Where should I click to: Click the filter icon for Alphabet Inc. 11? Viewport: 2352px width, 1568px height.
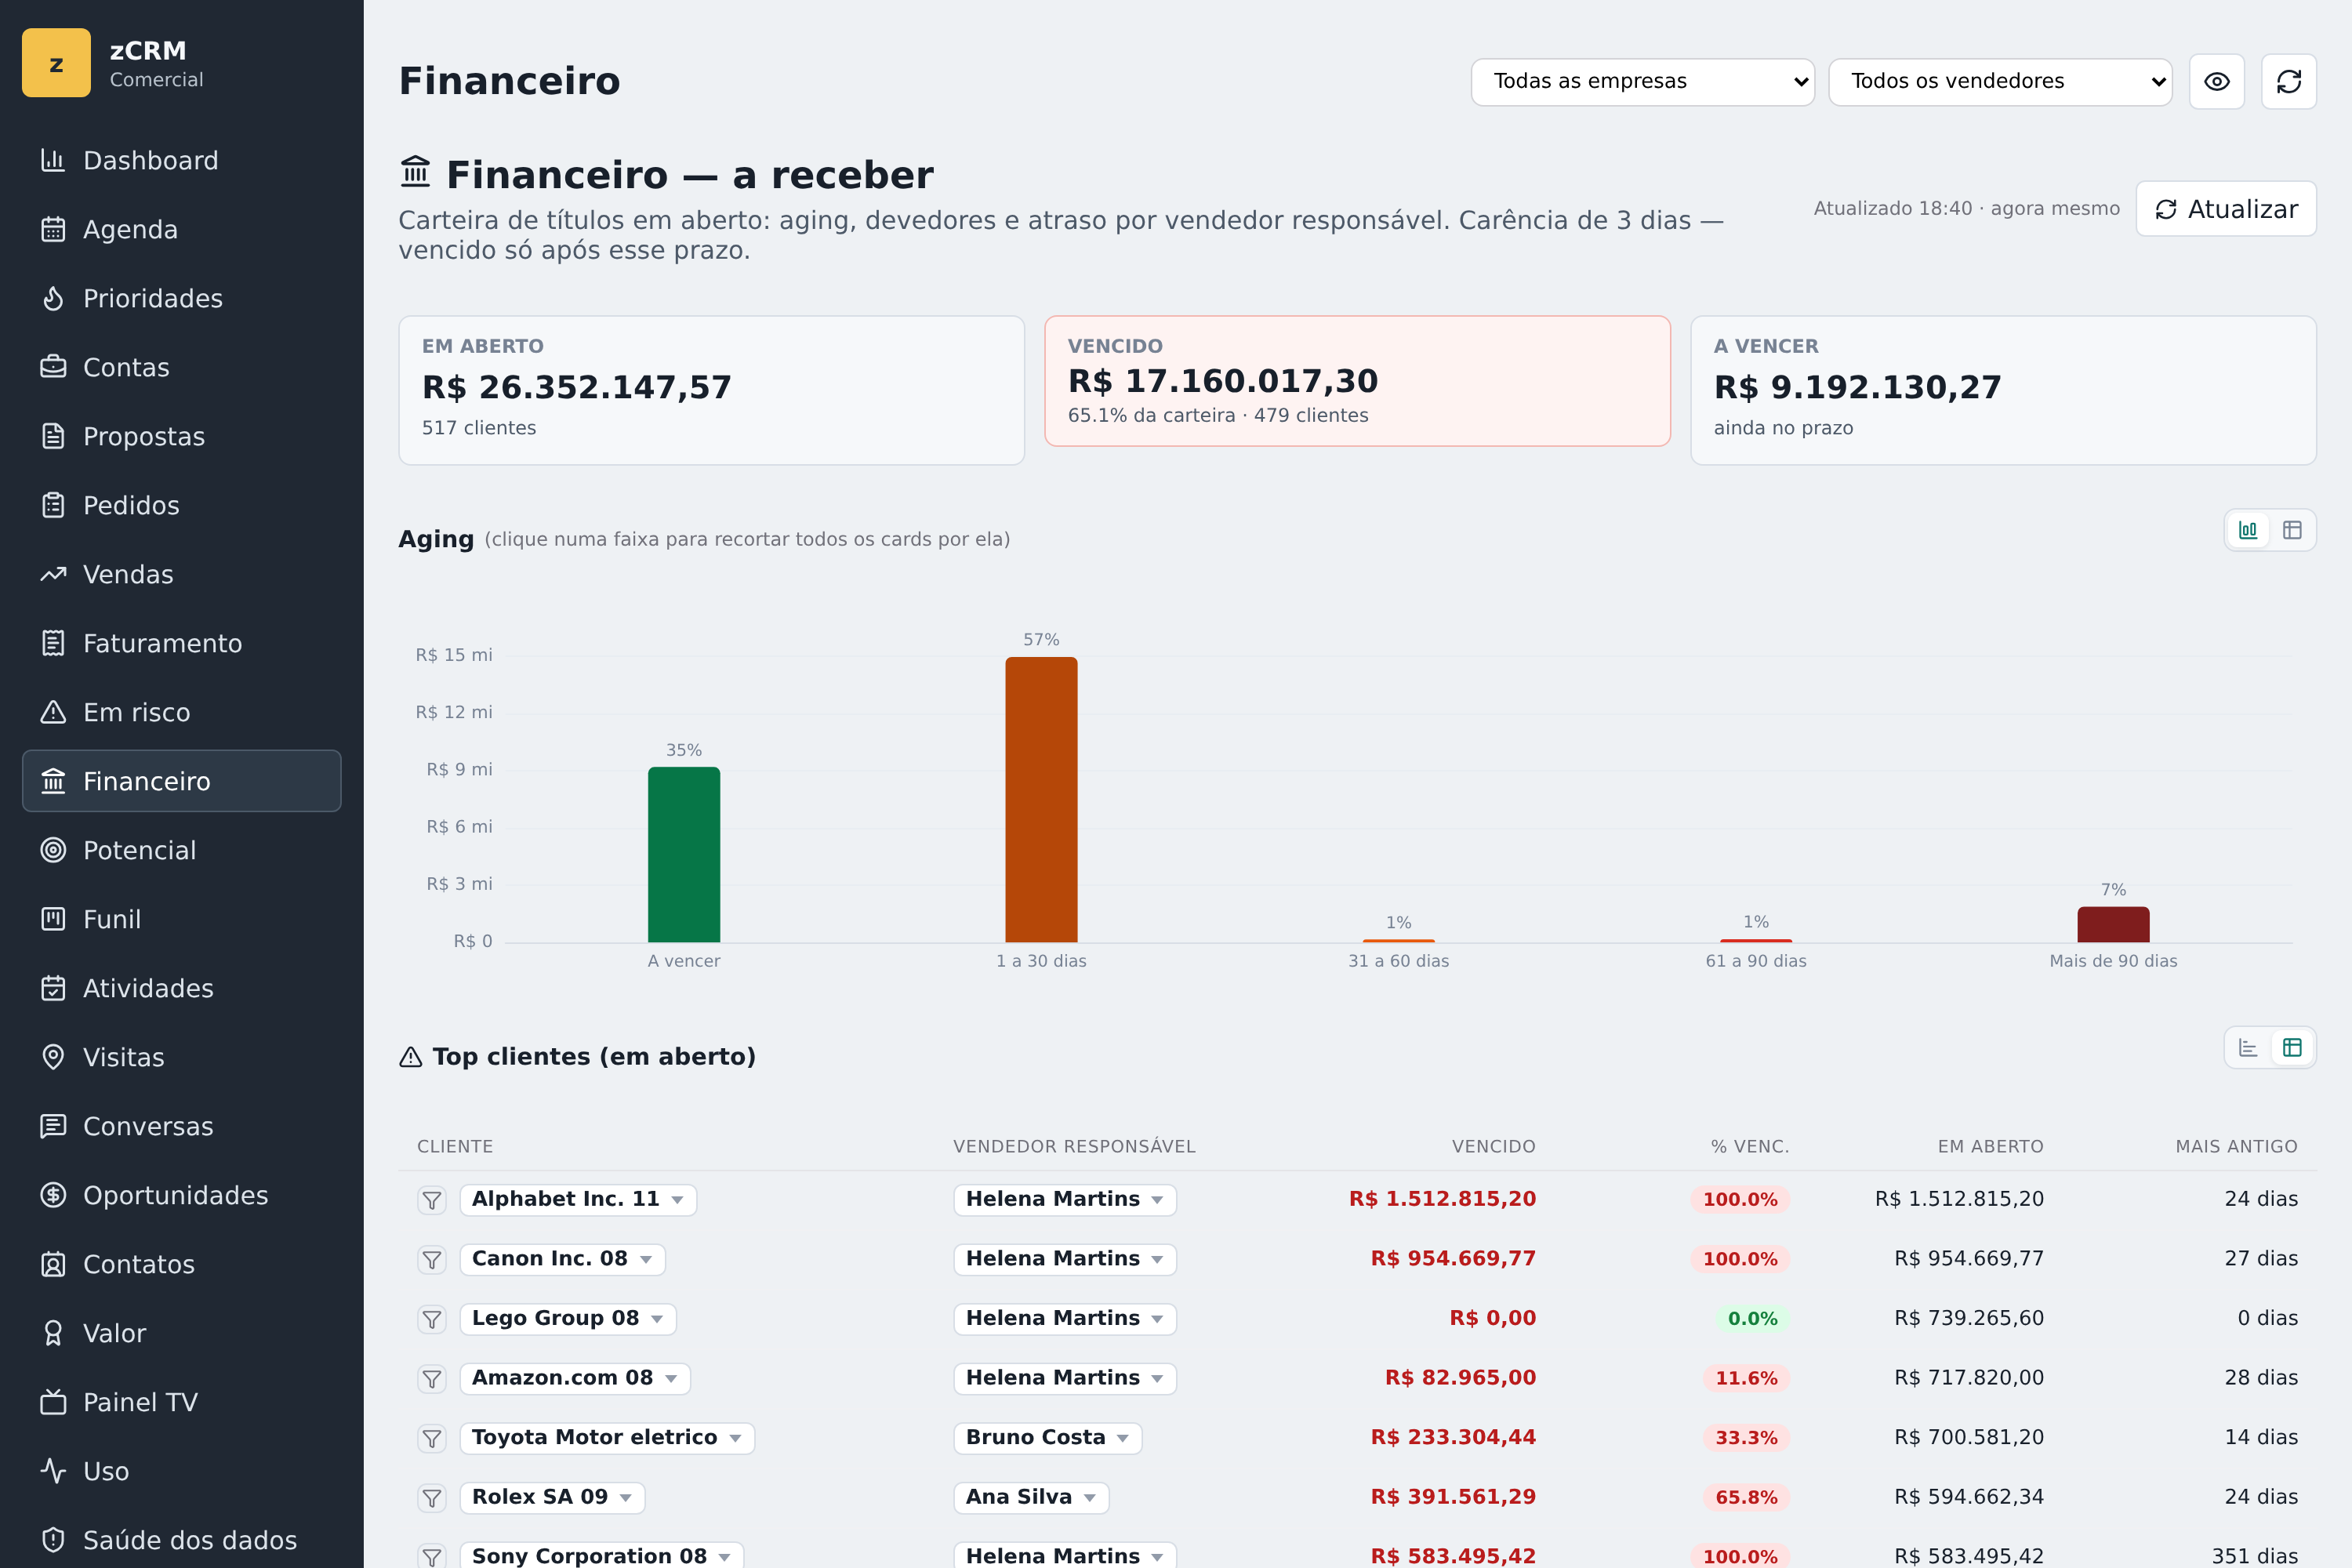coord(432,1200)
